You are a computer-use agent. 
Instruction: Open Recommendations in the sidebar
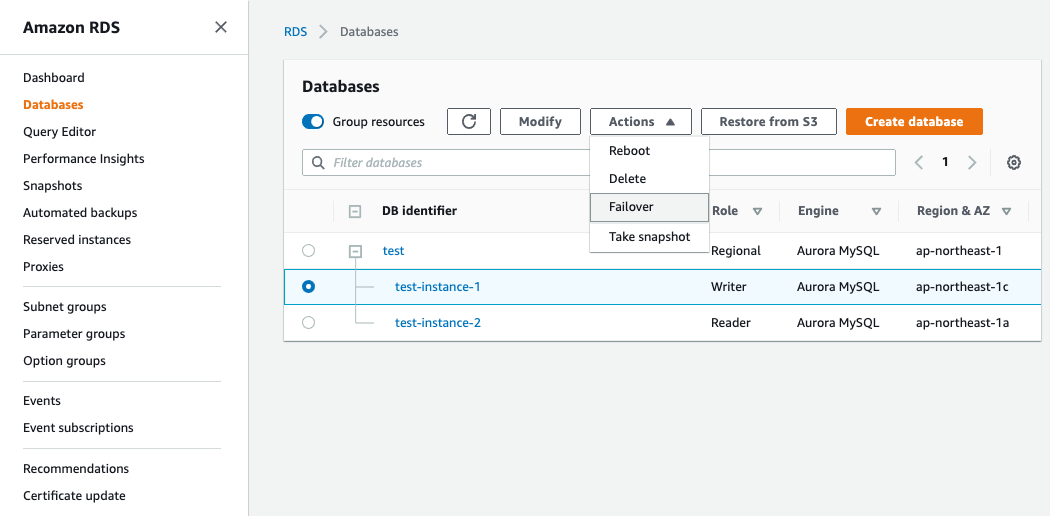click(x=76, y=468)
